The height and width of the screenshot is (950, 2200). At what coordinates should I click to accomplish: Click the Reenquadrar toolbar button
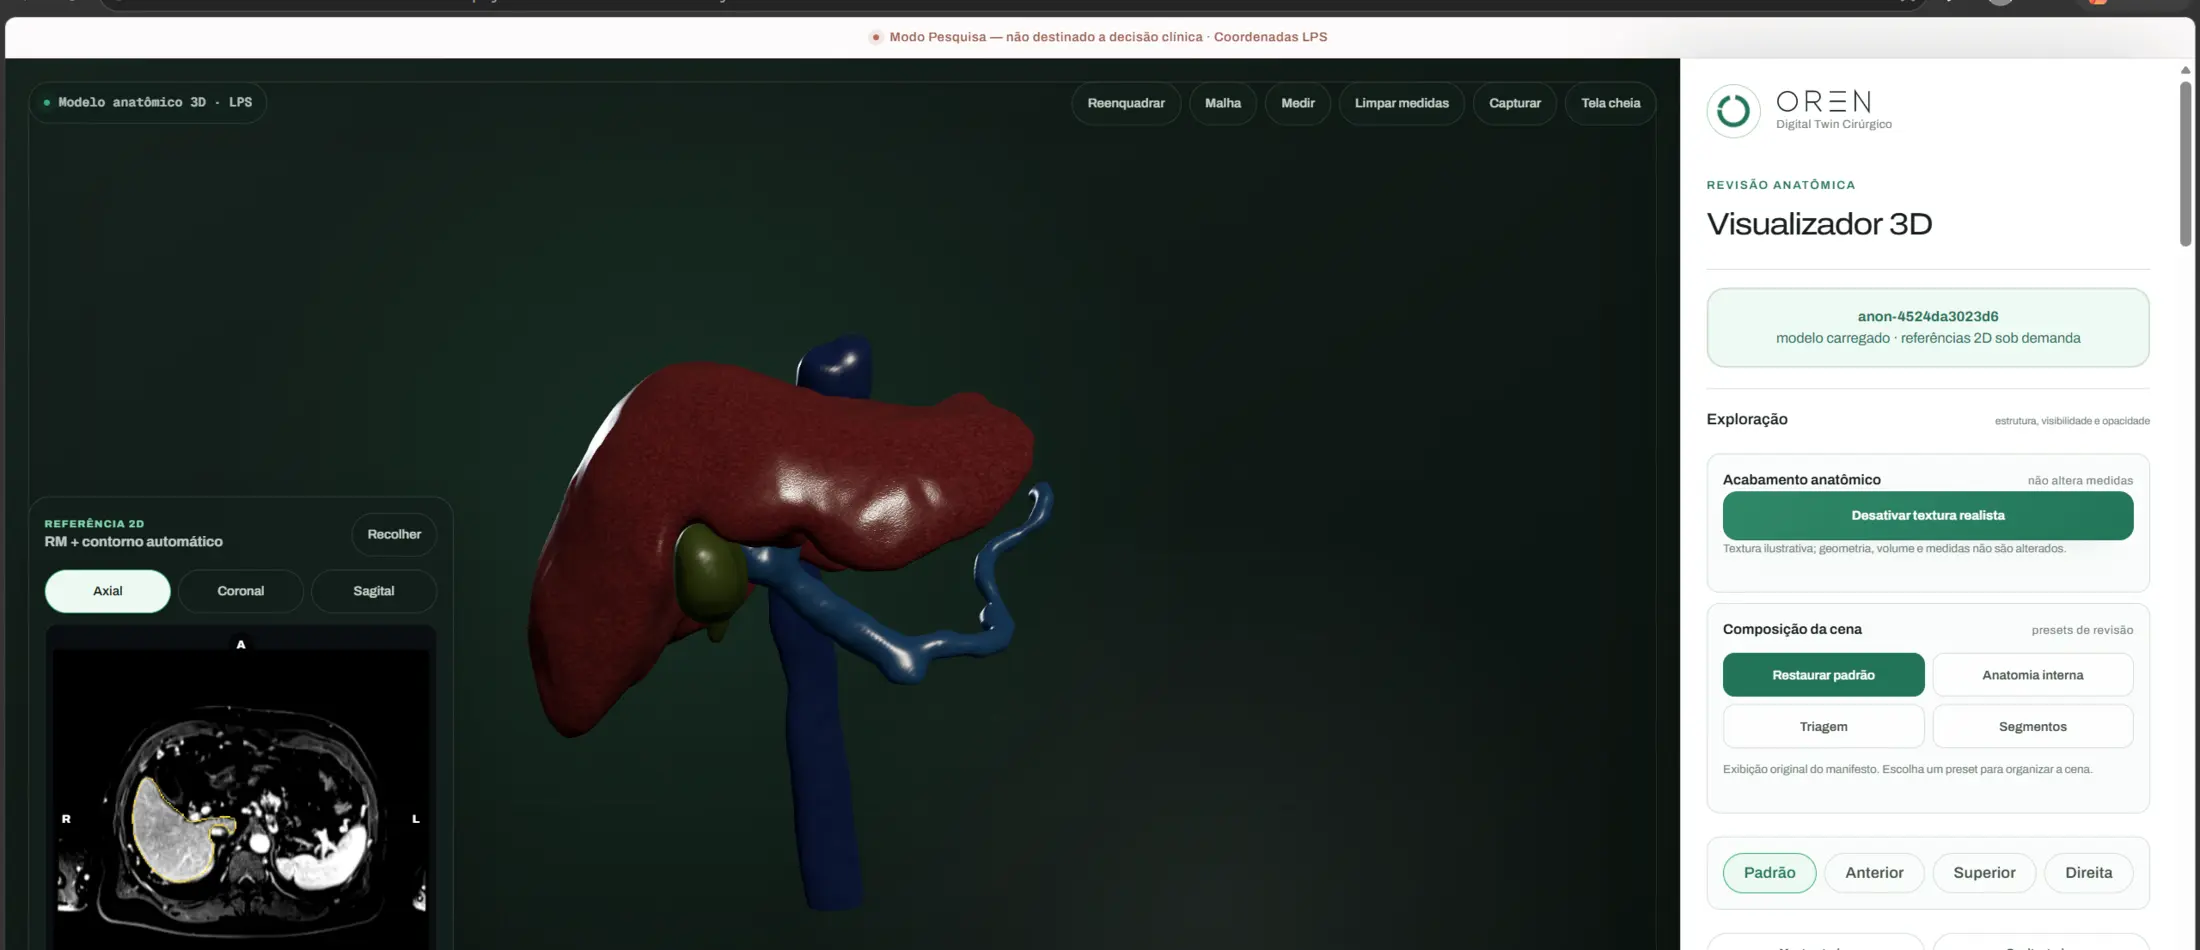[x=1126, y=103]
